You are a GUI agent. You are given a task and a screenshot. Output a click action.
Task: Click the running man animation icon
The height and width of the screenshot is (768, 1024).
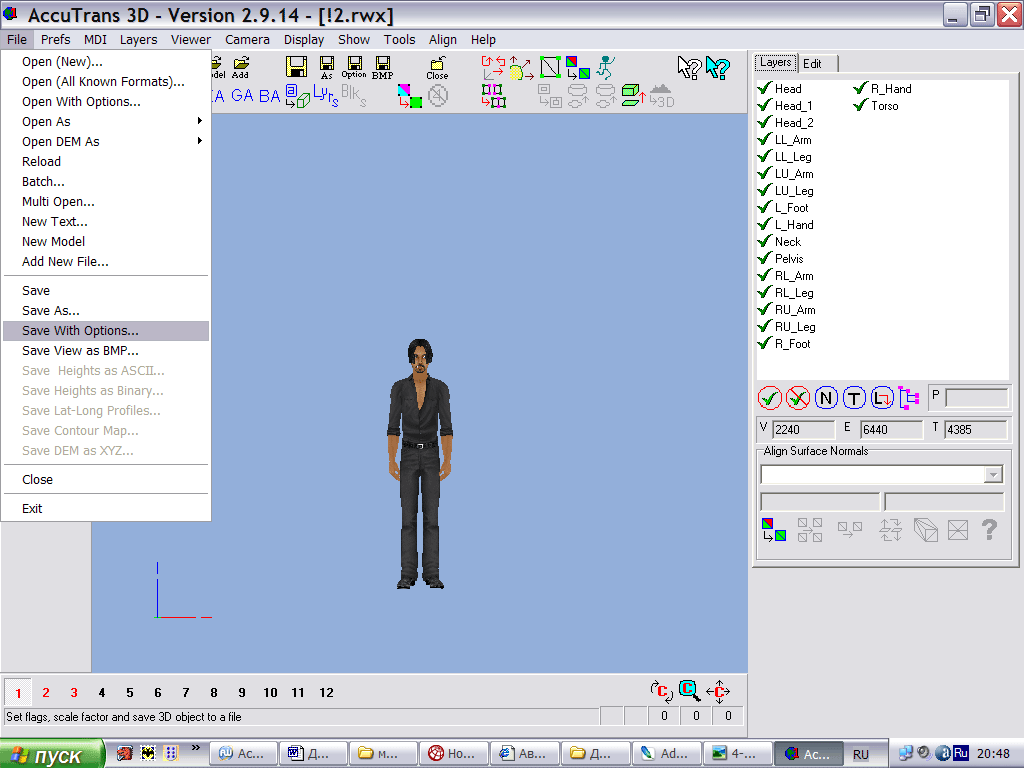click(x=606, y=67)
